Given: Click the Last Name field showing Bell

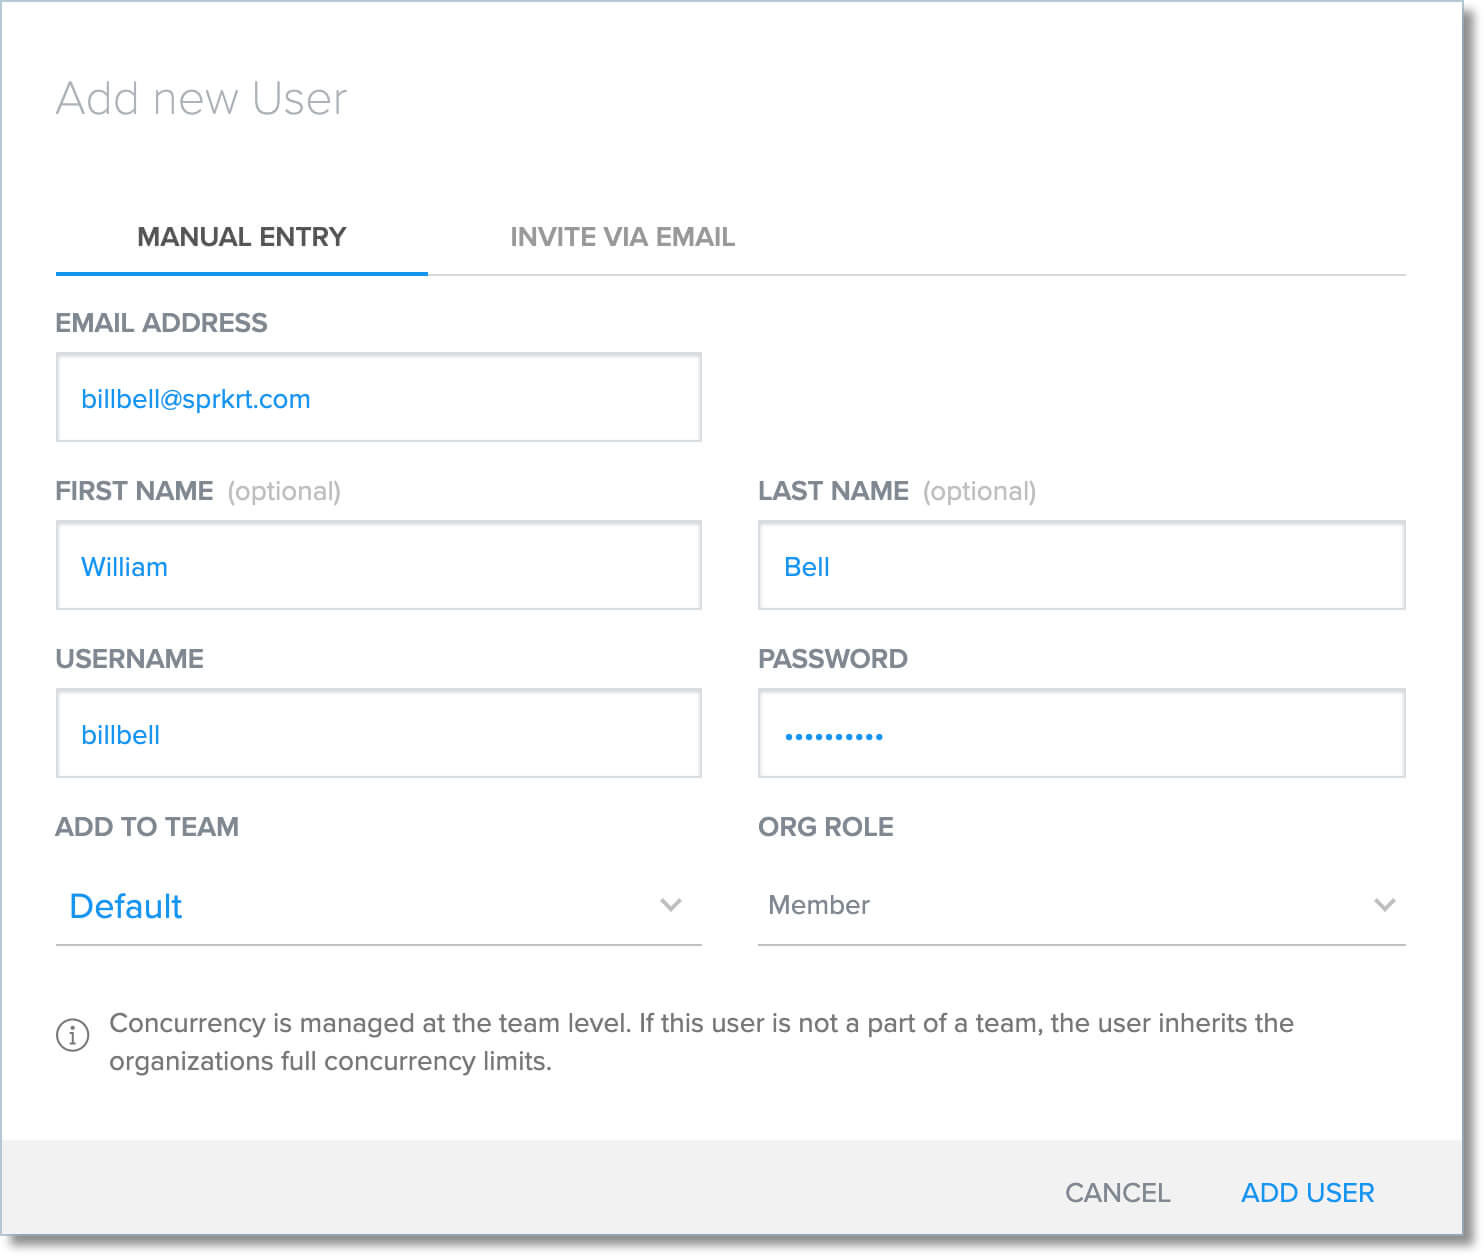Looking at the screenshot, I should click(x=1081, y=566).
